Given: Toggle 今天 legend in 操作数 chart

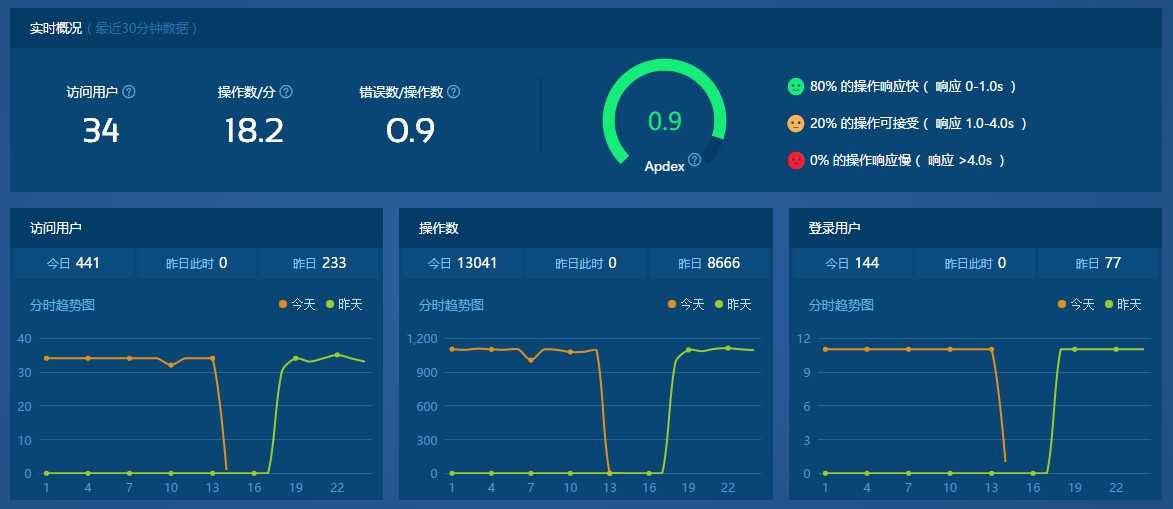Looking at the screenshot, I should click(686, 305).
